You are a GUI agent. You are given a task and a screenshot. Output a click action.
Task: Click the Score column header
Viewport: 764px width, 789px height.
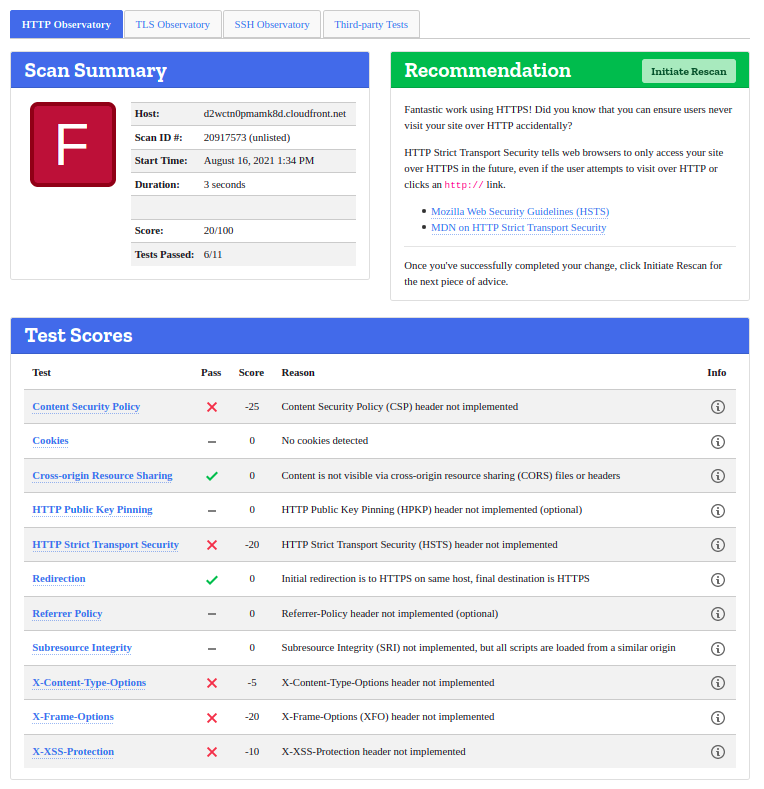tap(251, 373)
